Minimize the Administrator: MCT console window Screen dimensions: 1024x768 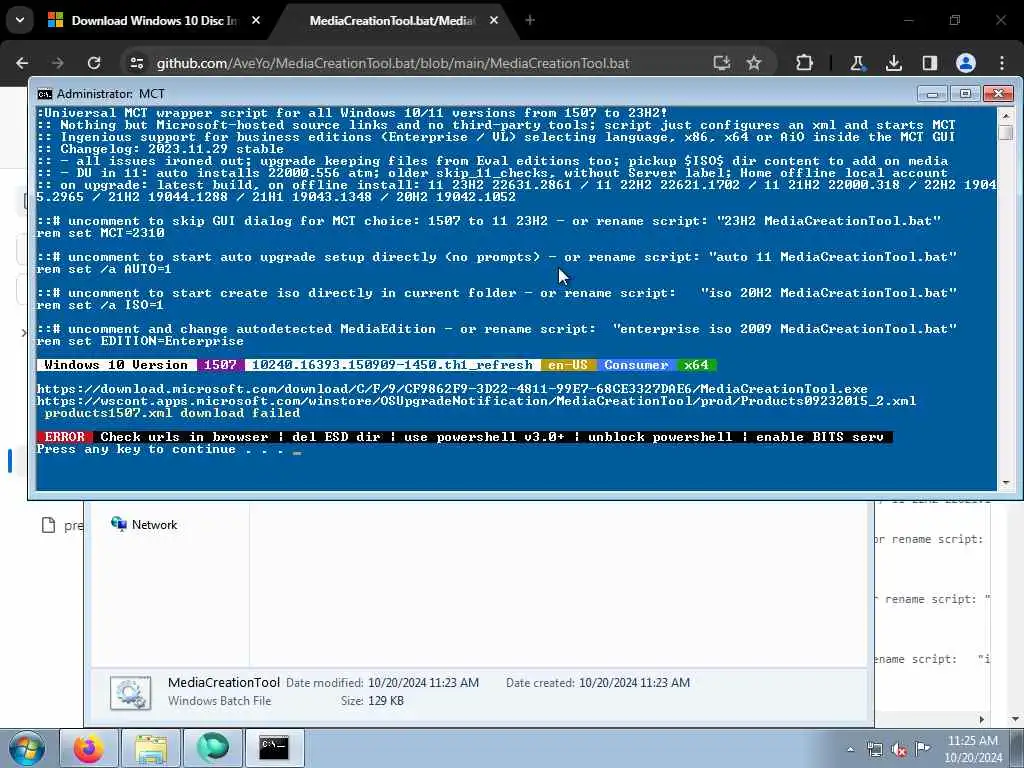[932, 94]
